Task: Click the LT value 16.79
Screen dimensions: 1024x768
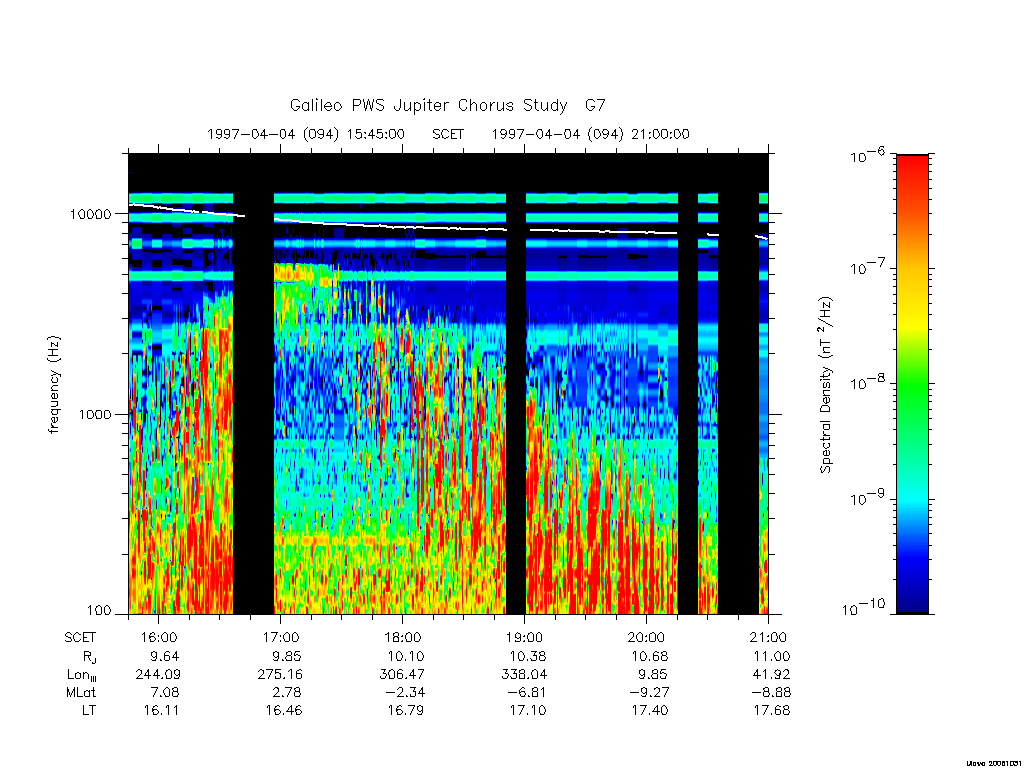Action: 406,710
